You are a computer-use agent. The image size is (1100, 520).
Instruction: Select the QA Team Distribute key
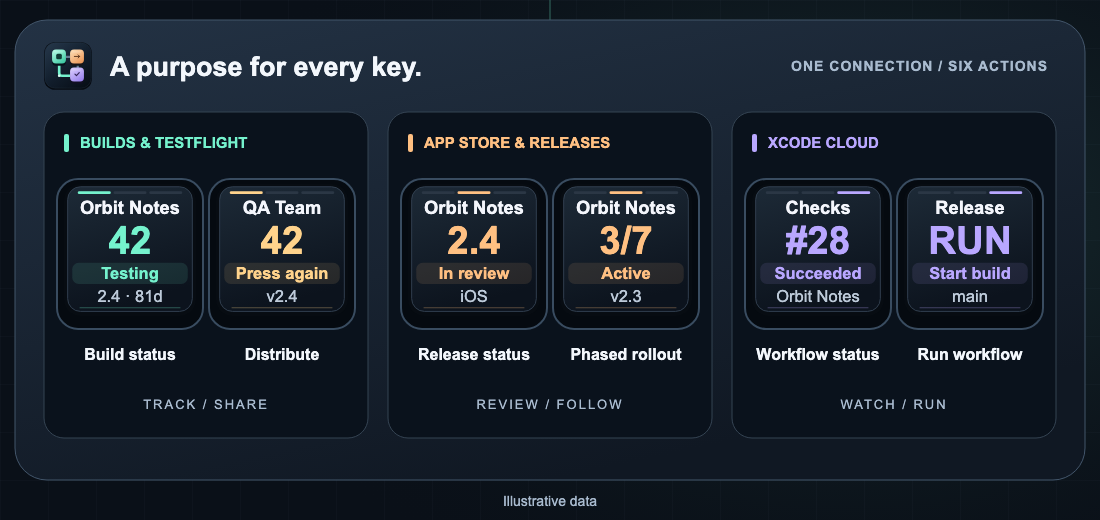coord(282,253)
